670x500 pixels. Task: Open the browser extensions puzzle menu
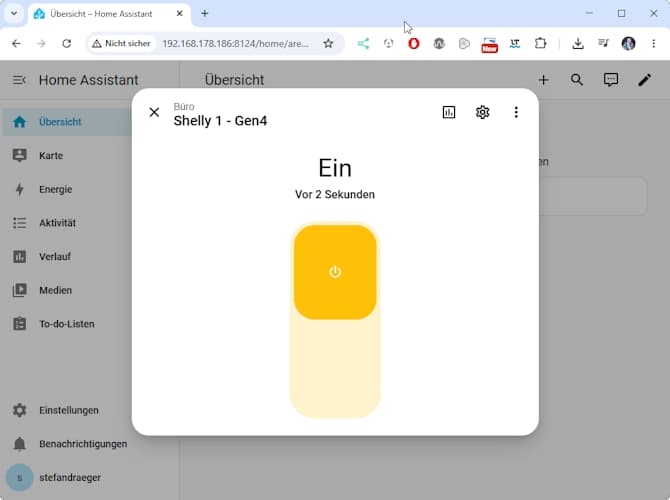[x=541, y=44]
